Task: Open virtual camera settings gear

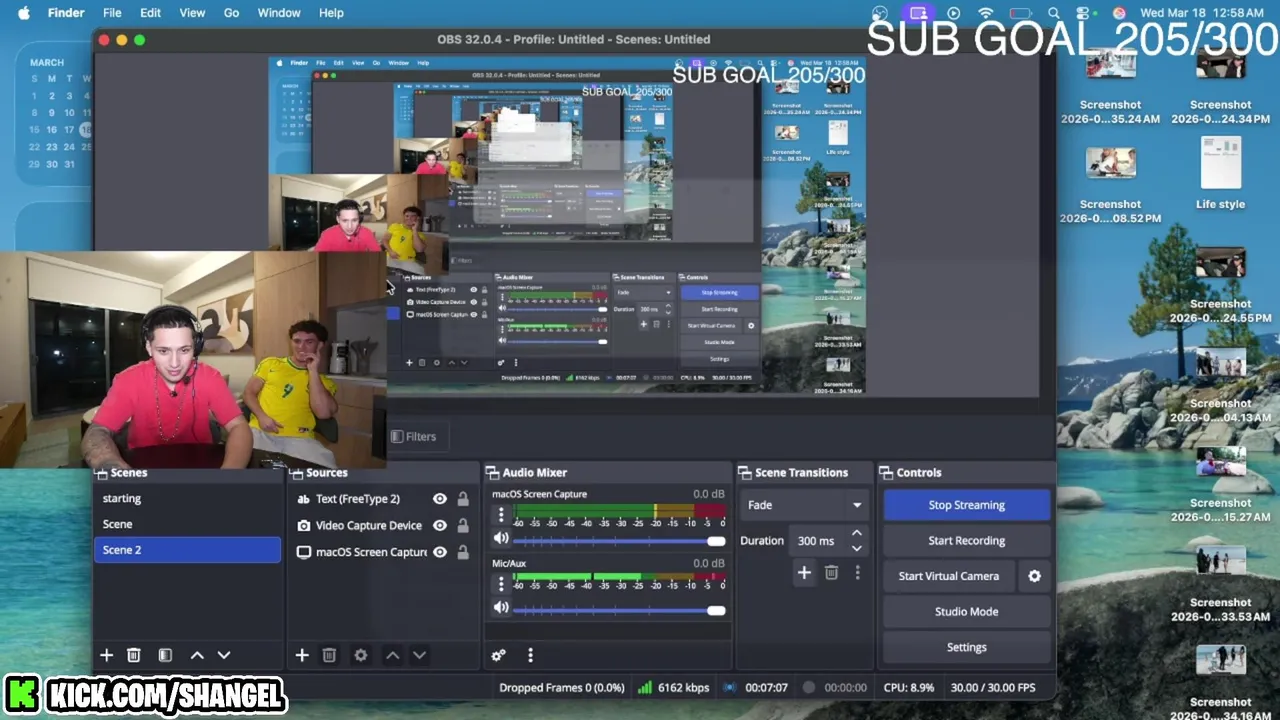Action: point(1034,576)
